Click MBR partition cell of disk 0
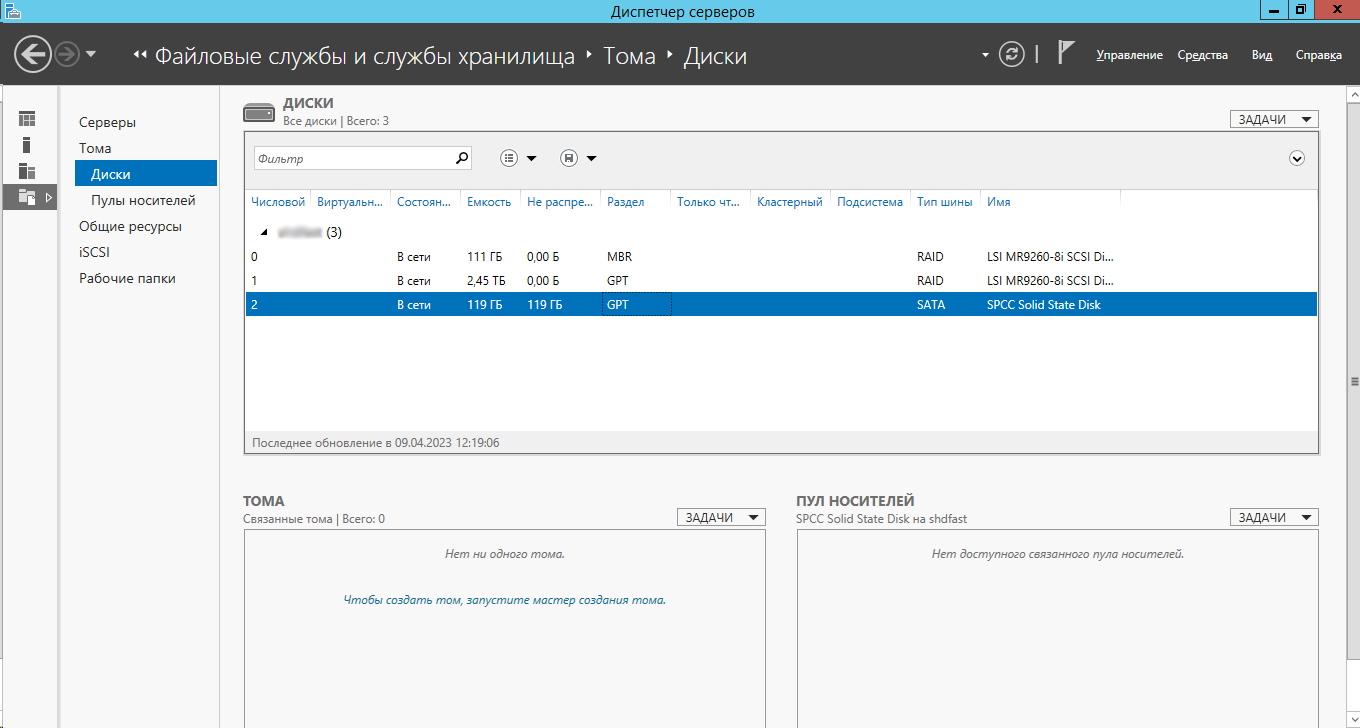Image resolution: width=1360 pixels, height=728 pixels. click(619, 257)
